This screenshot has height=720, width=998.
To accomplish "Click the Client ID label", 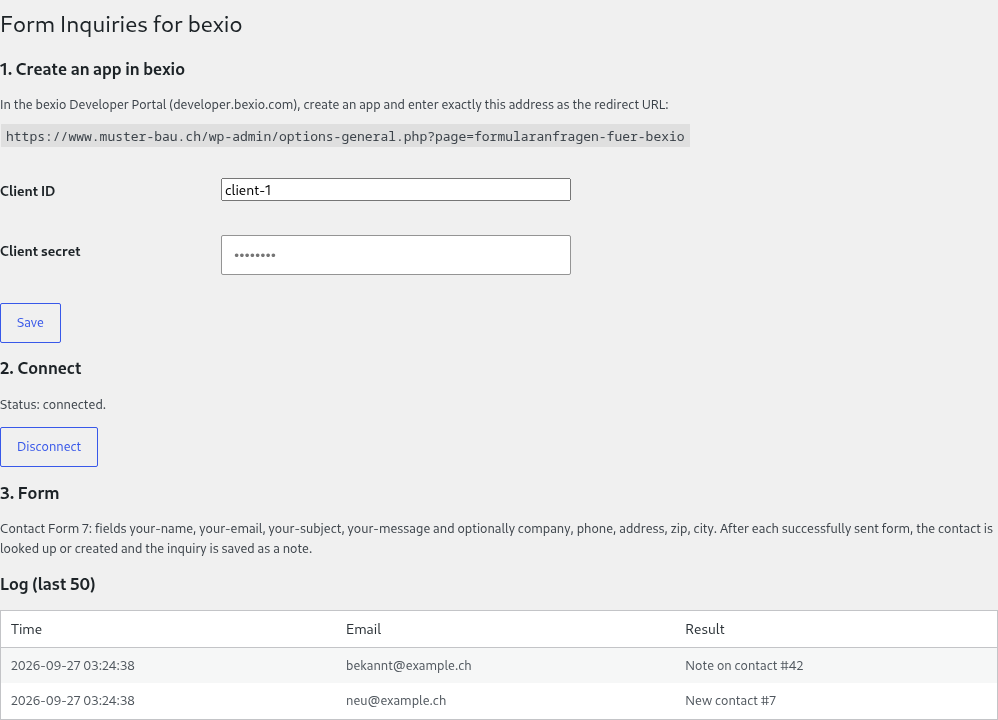I will (27, 191).
